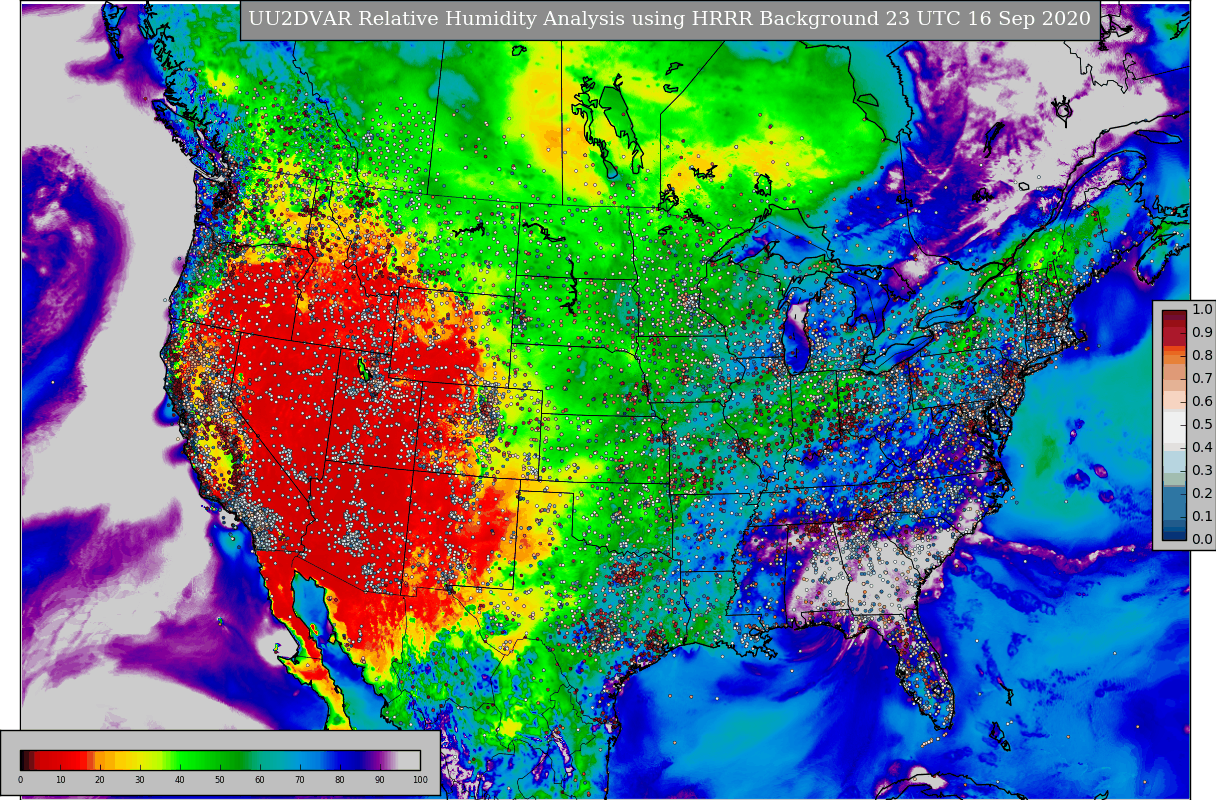Click the "30" tick label on the humidity colorbar
Image resolution: width=1216 pixels, height=800 pixels.
(x=140, y=780)
